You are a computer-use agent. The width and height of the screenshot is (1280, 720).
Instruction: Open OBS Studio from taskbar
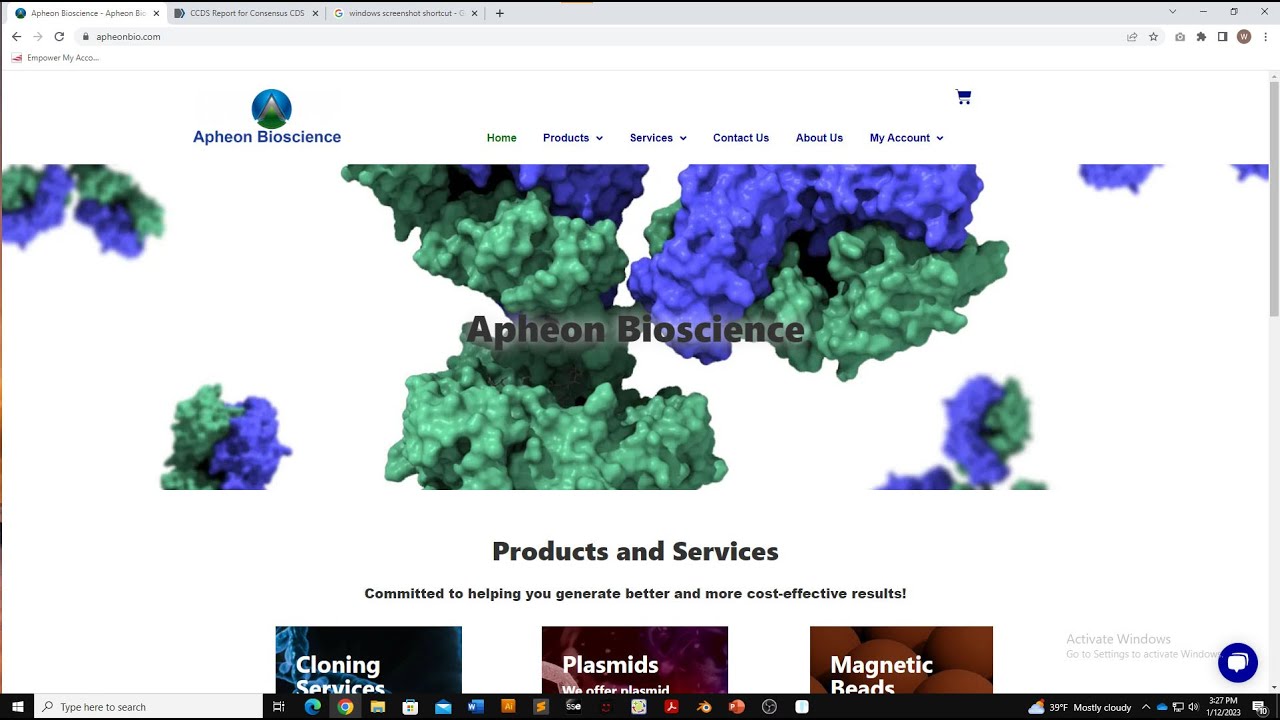[x=769, y=707]
